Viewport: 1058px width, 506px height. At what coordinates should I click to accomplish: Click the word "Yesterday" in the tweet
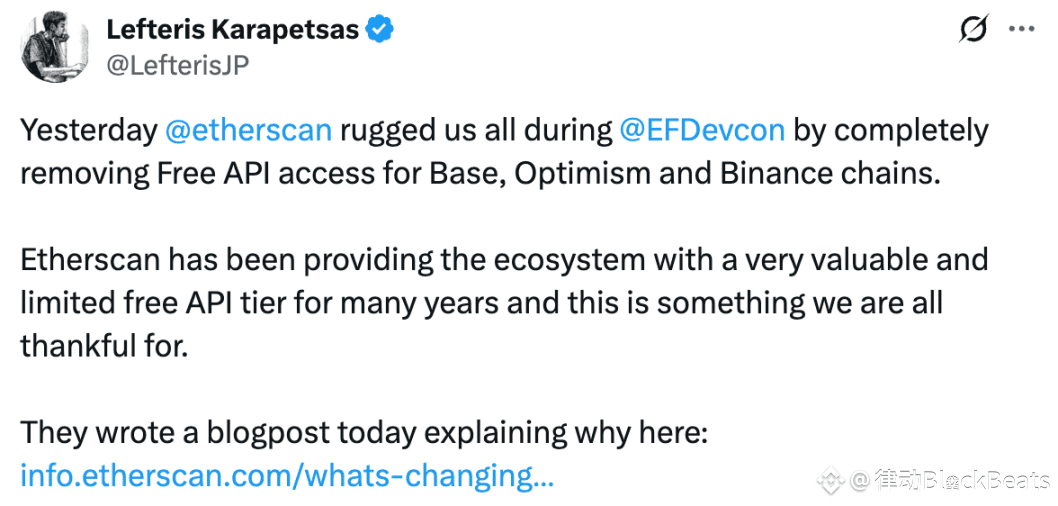tap(89, 131)
